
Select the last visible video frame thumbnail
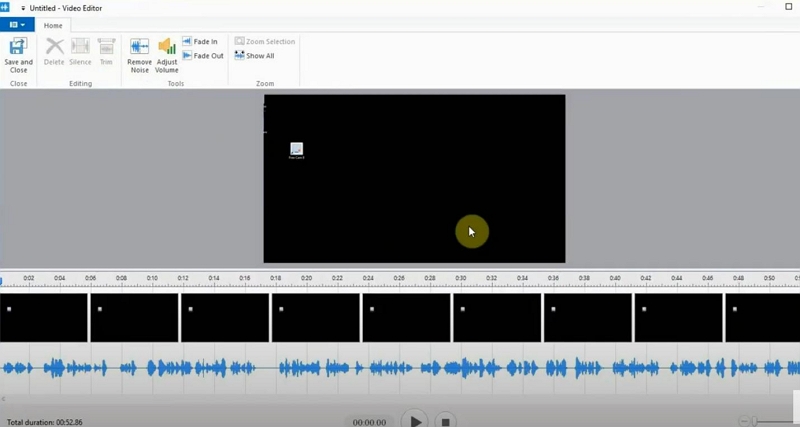coord(763,317)
